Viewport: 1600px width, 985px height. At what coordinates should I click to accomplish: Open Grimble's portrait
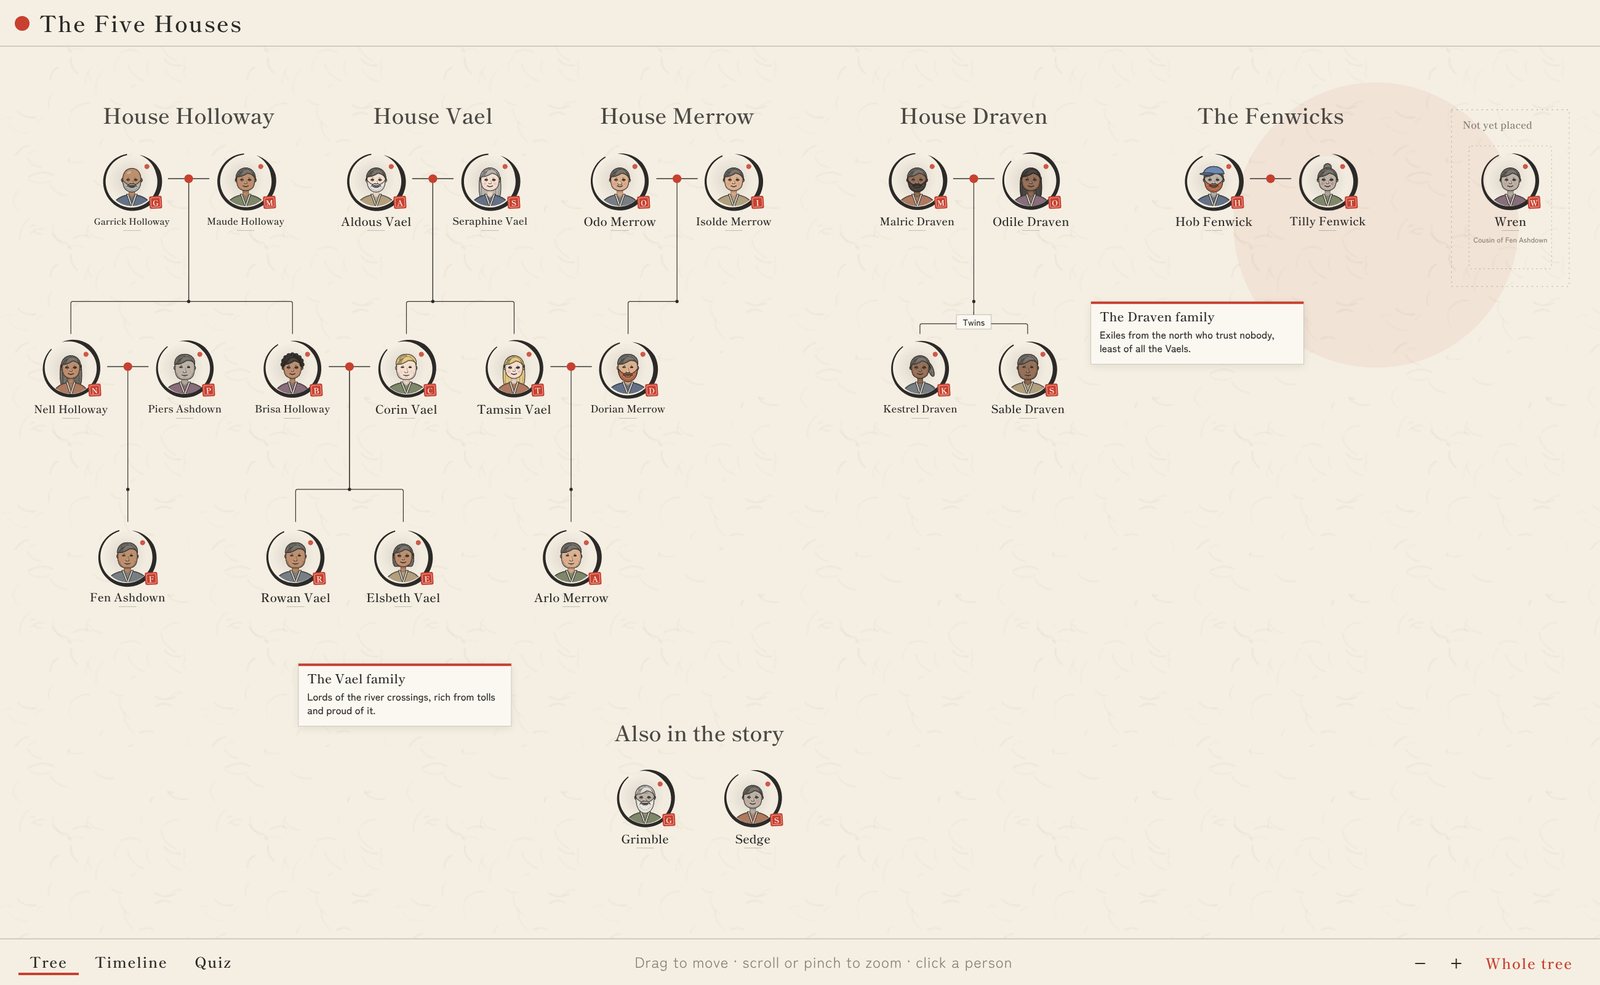click(x=646, y=798)
